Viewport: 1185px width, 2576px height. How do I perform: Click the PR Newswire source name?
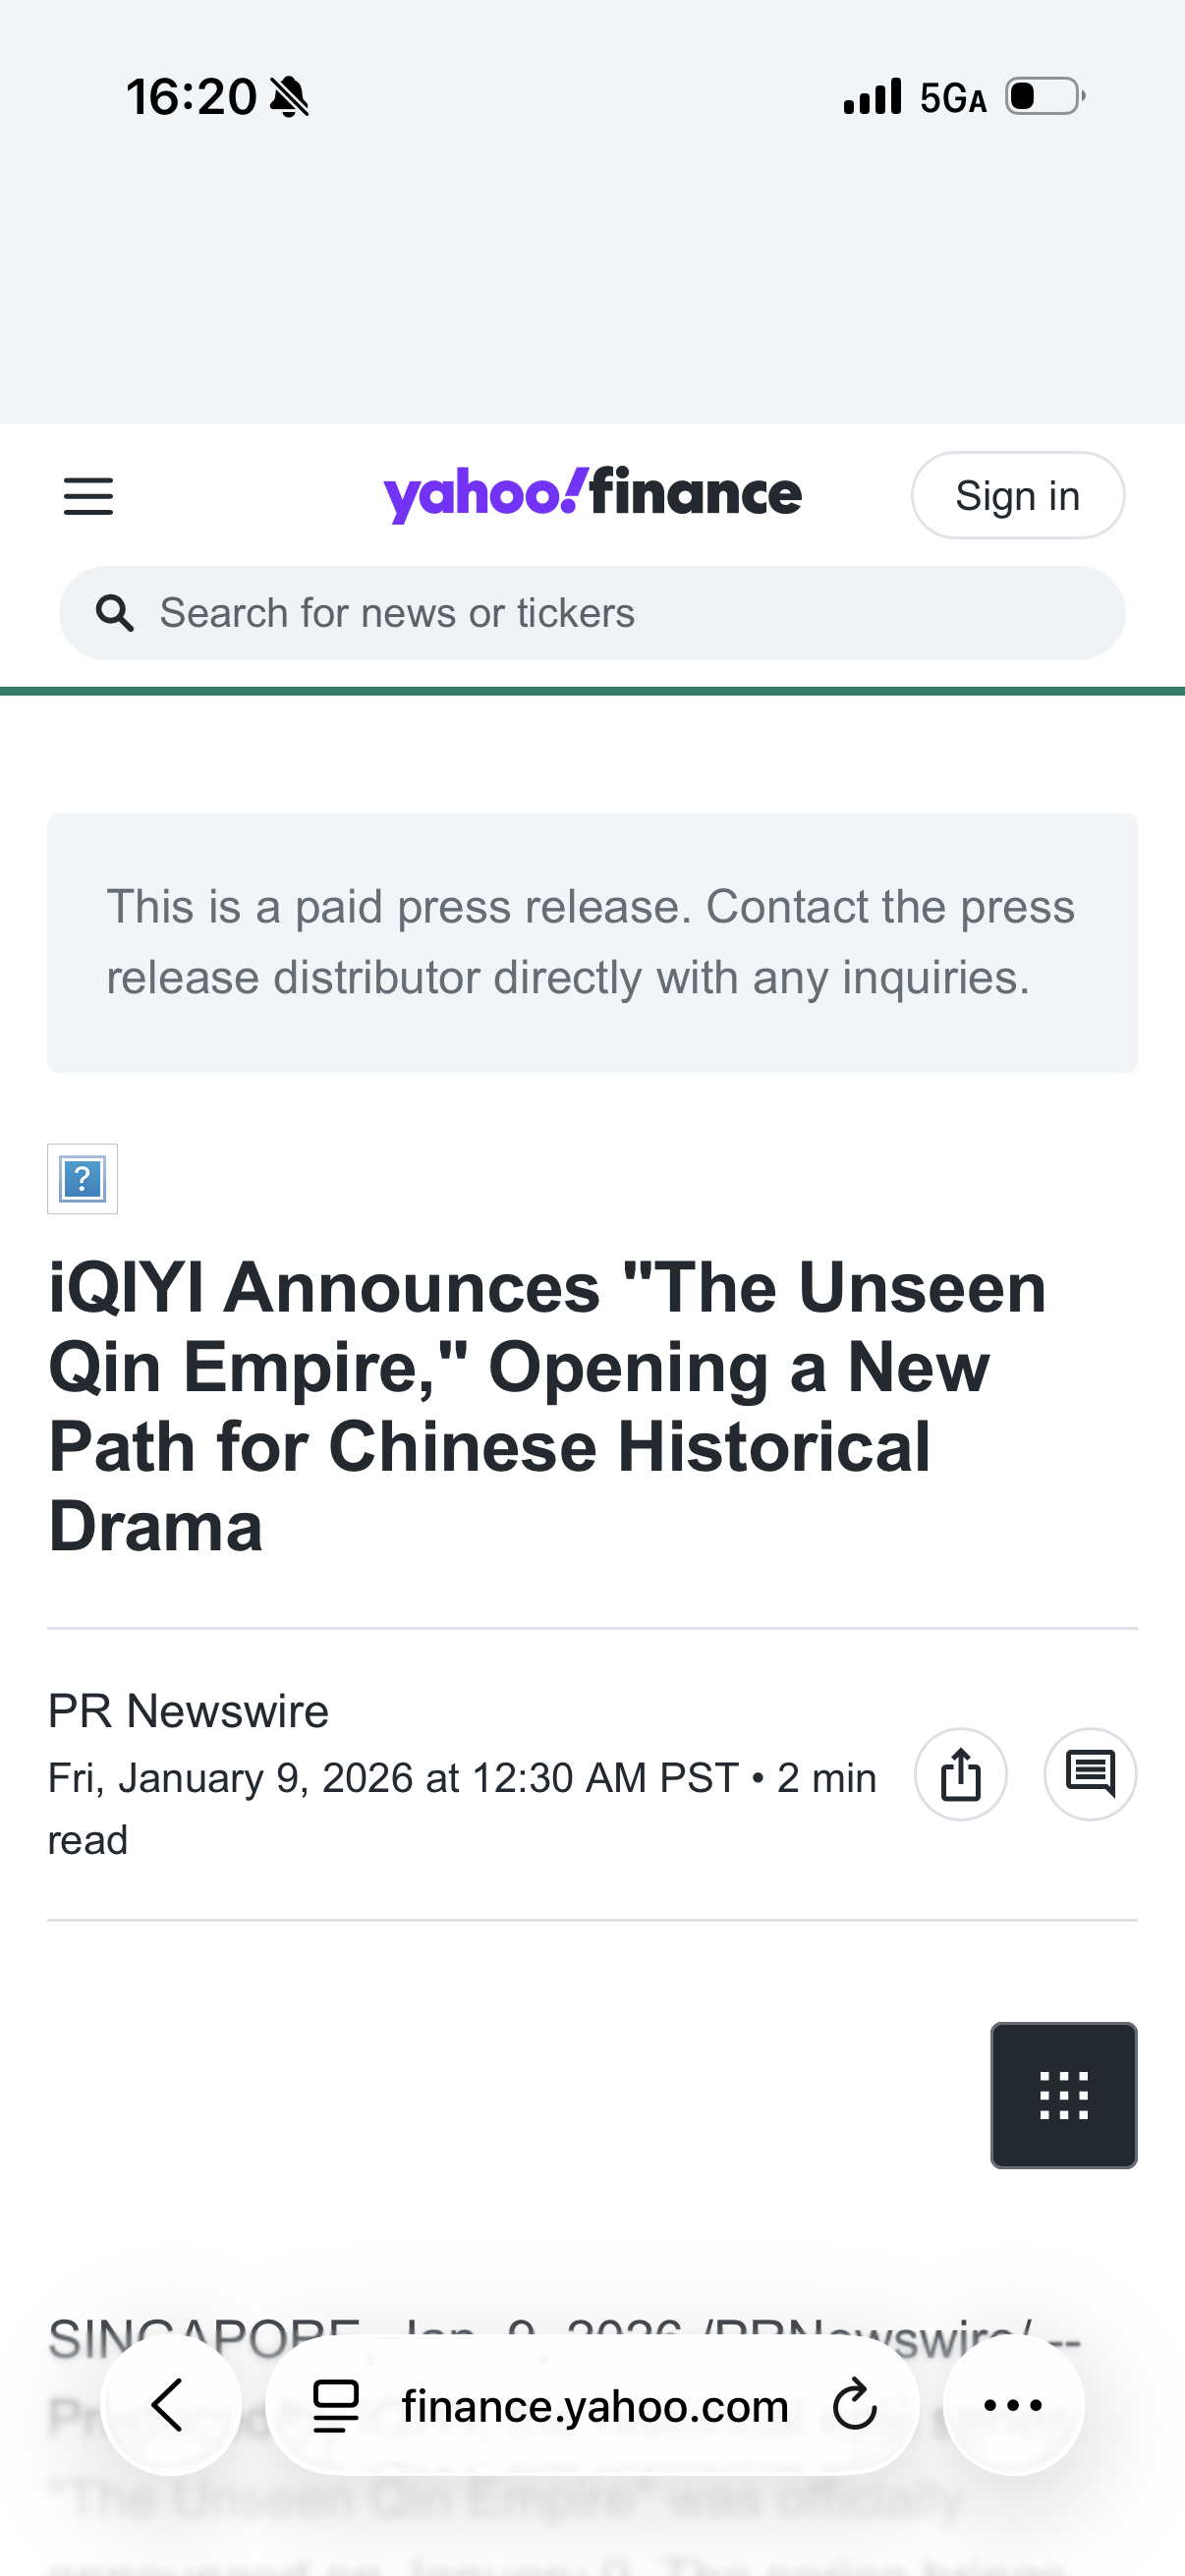pyautogui.click(x=188, y=1711)
